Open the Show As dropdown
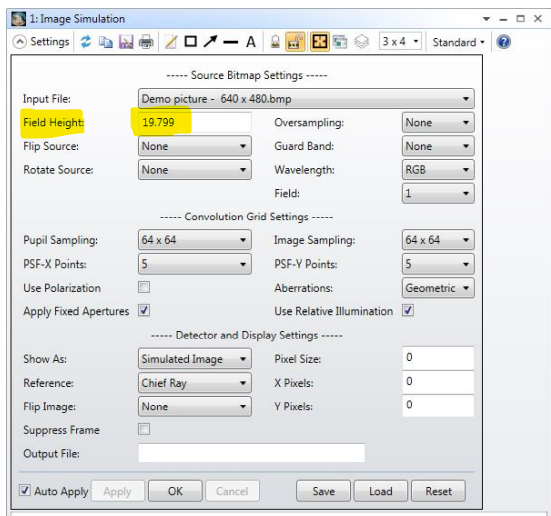551x516 pixels. click(x=195, y=359)
